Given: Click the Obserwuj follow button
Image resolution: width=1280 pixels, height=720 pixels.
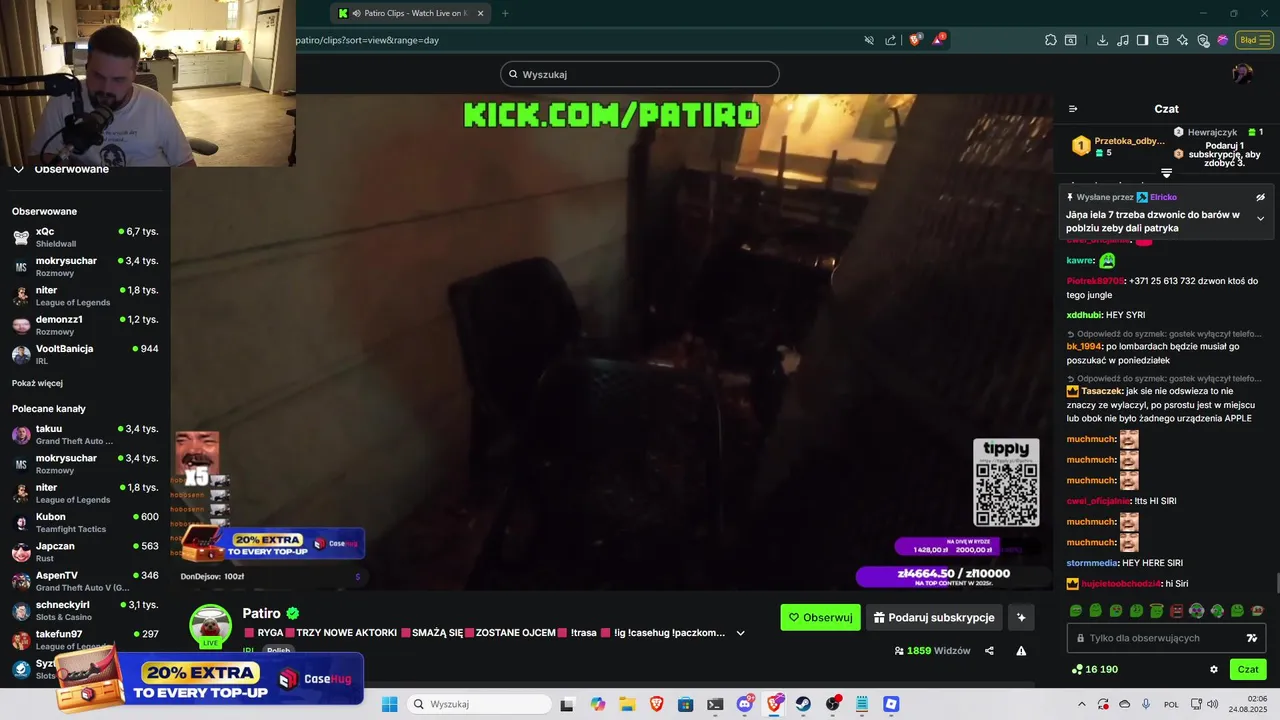Looking at the screenshot, I should (x=820, y=617).
